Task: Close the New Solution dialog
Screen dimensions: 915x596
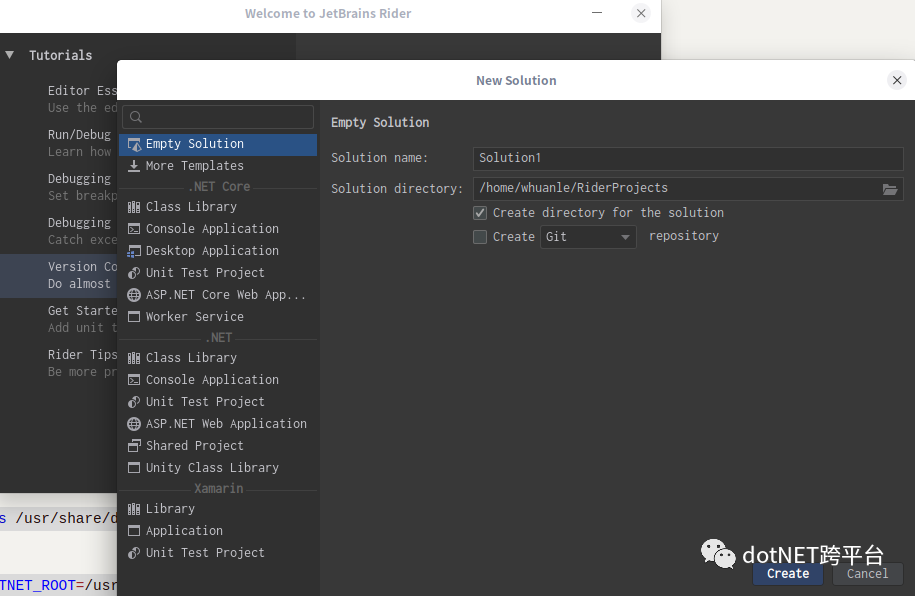Action: pos(897,80)
